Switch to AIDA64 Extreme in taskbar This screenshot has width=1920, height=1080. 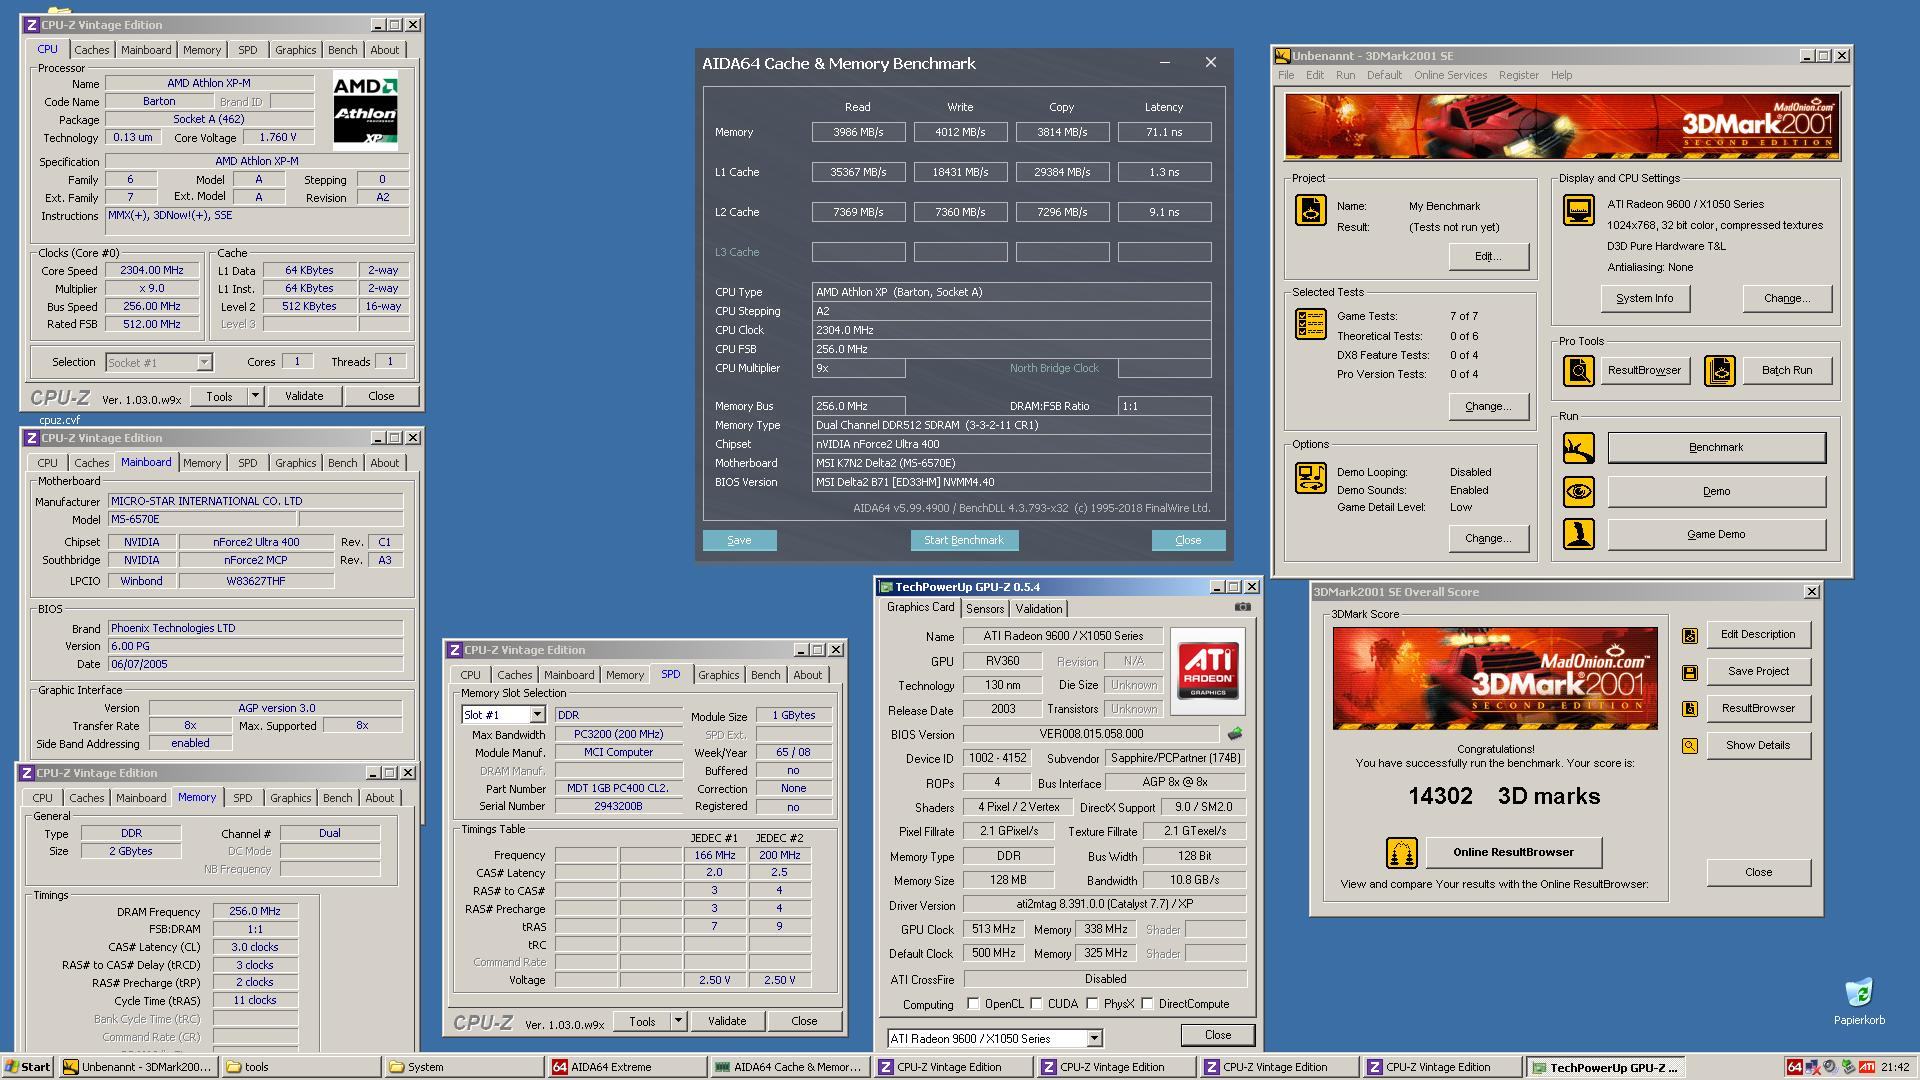[x=628, y=1067]
